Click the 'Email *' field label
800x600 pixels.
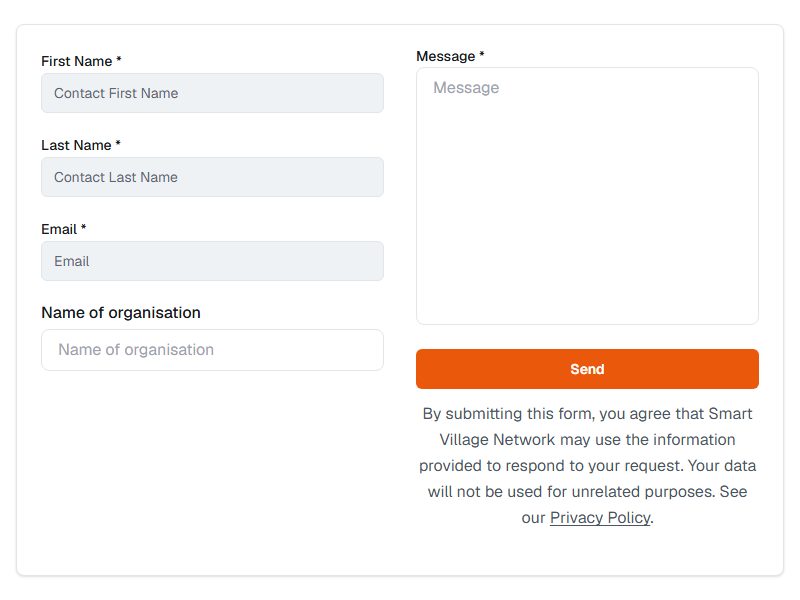(x=64, y=230)
